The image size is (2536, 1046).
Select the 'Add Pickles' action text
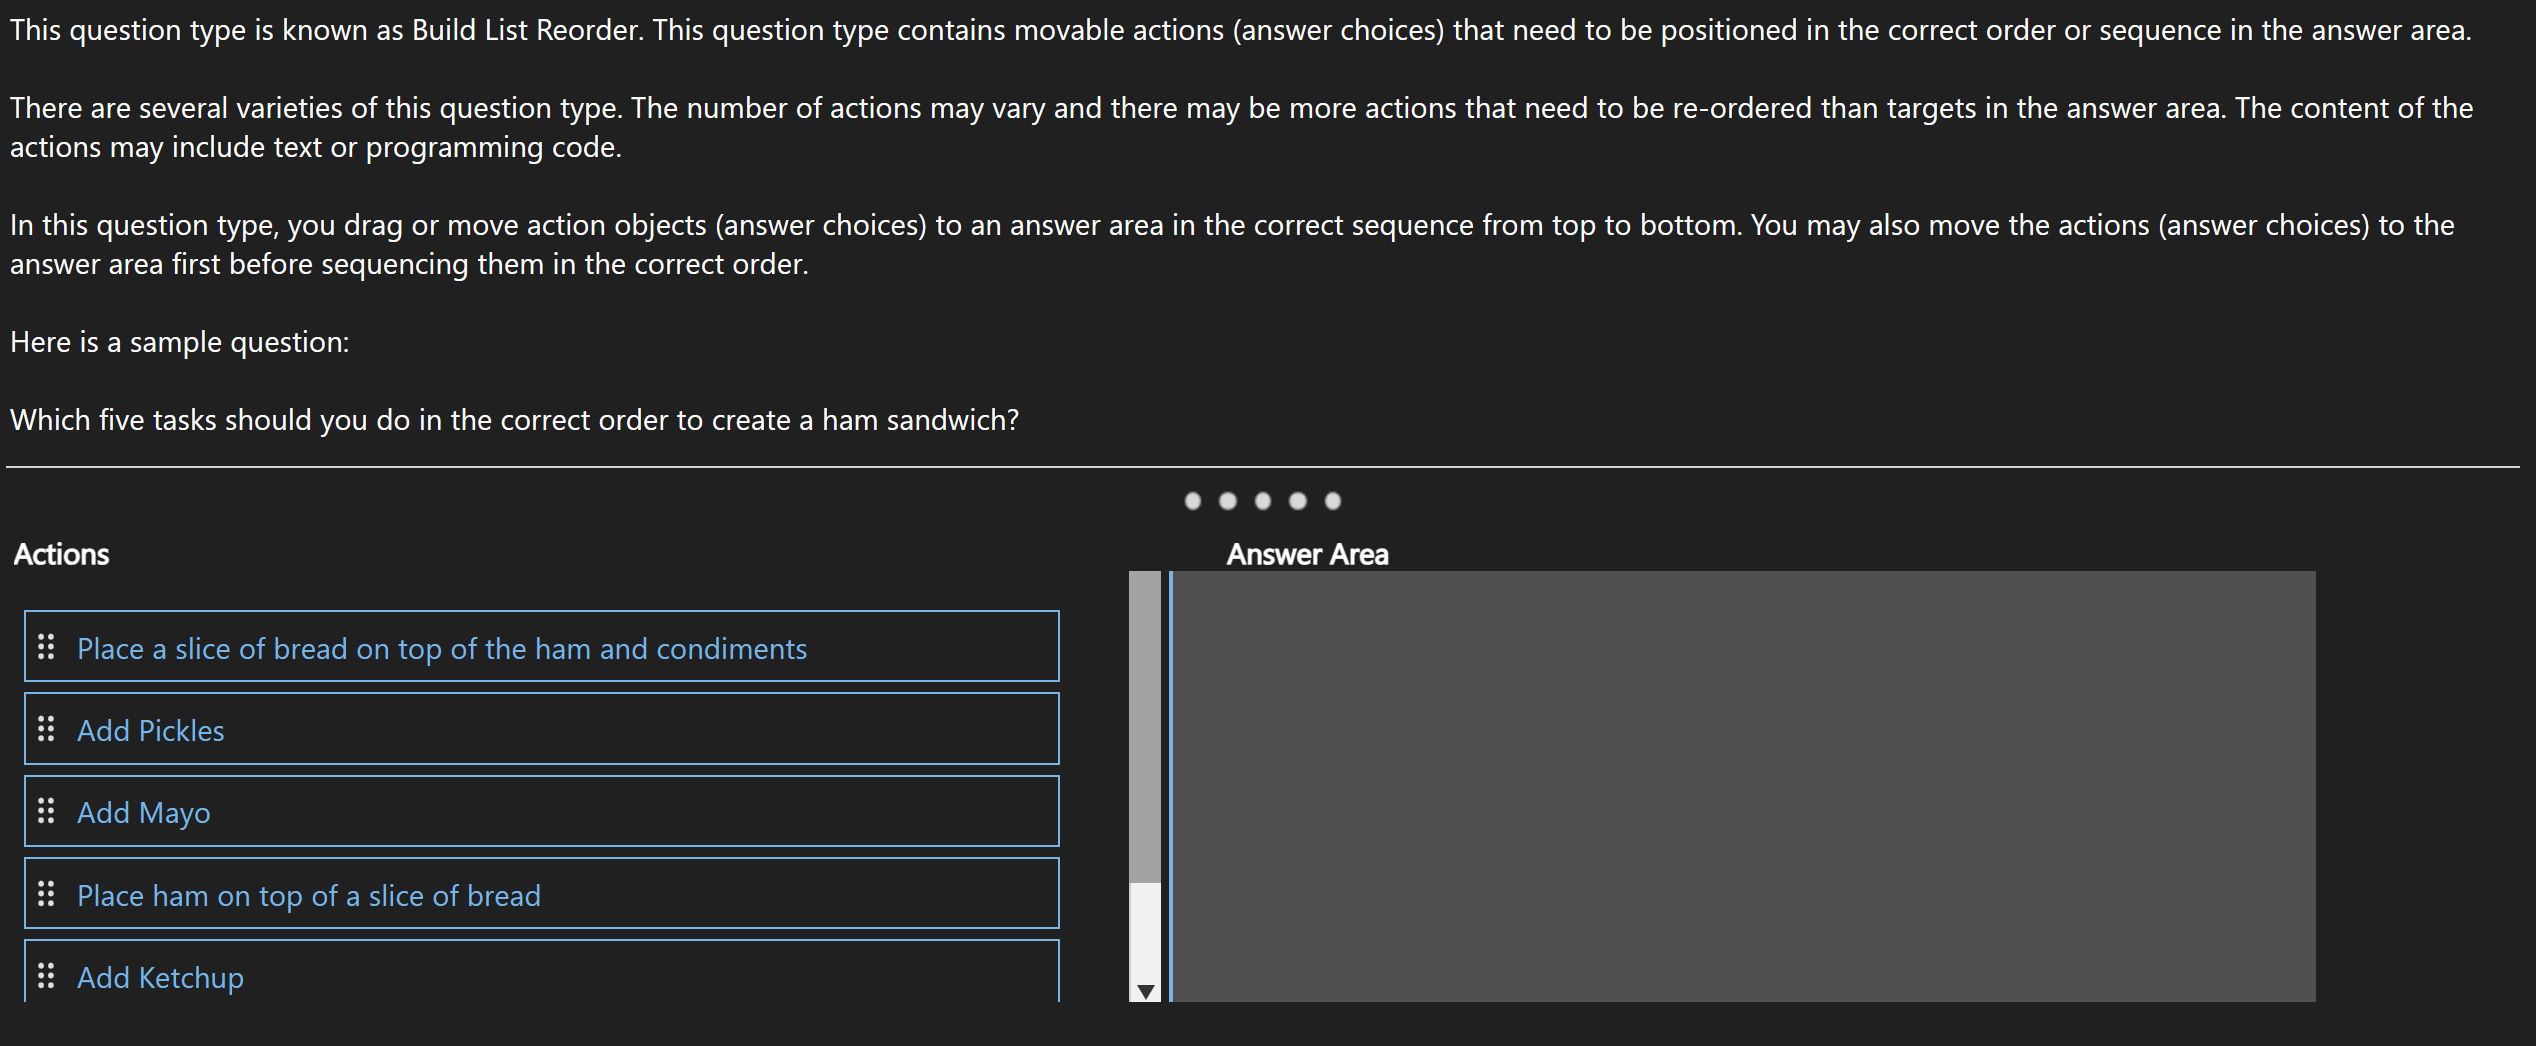click(151, 731)
